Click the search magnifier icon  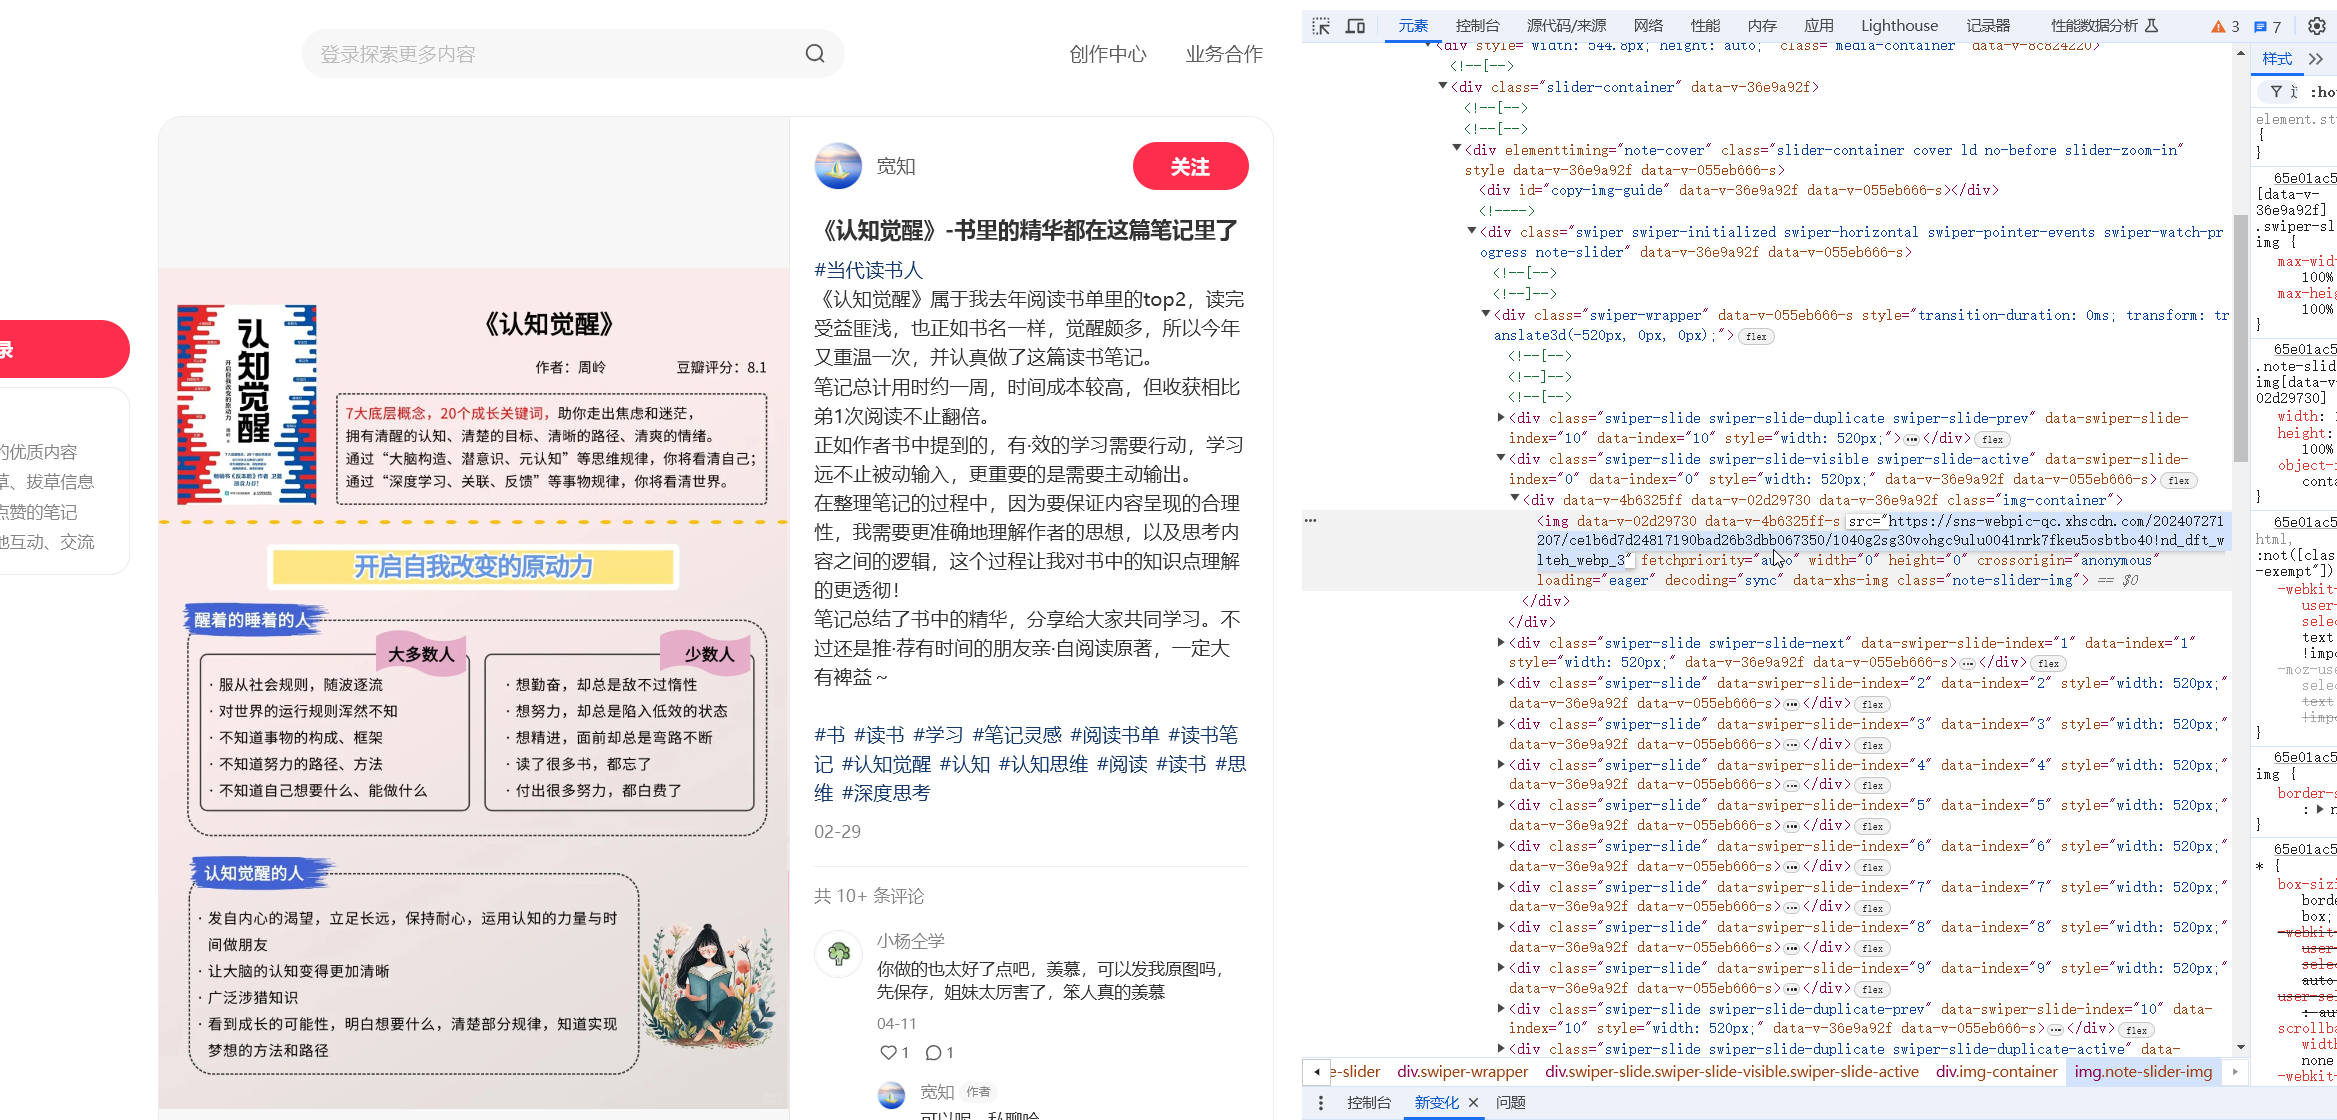(x=815, y=54)
